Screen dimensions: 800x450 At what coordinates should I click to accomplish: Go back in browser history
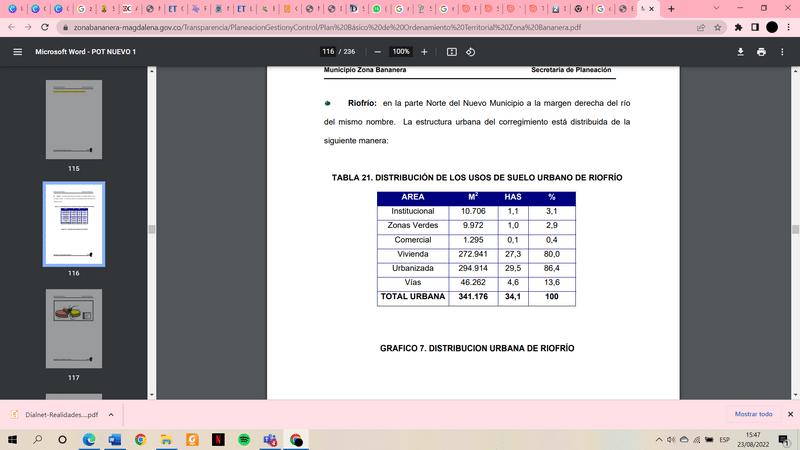coord(12,27)
